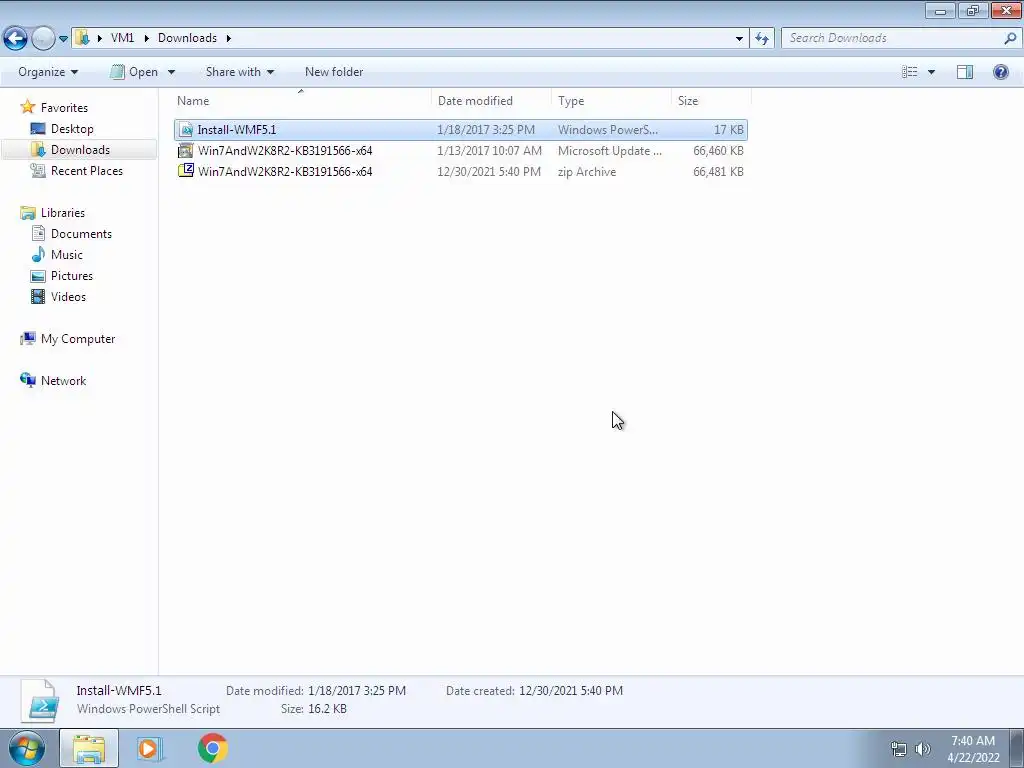The image size is (1024, 768).
Task: Launch Google Chrome from taskbar
Action: click(212, 748)
